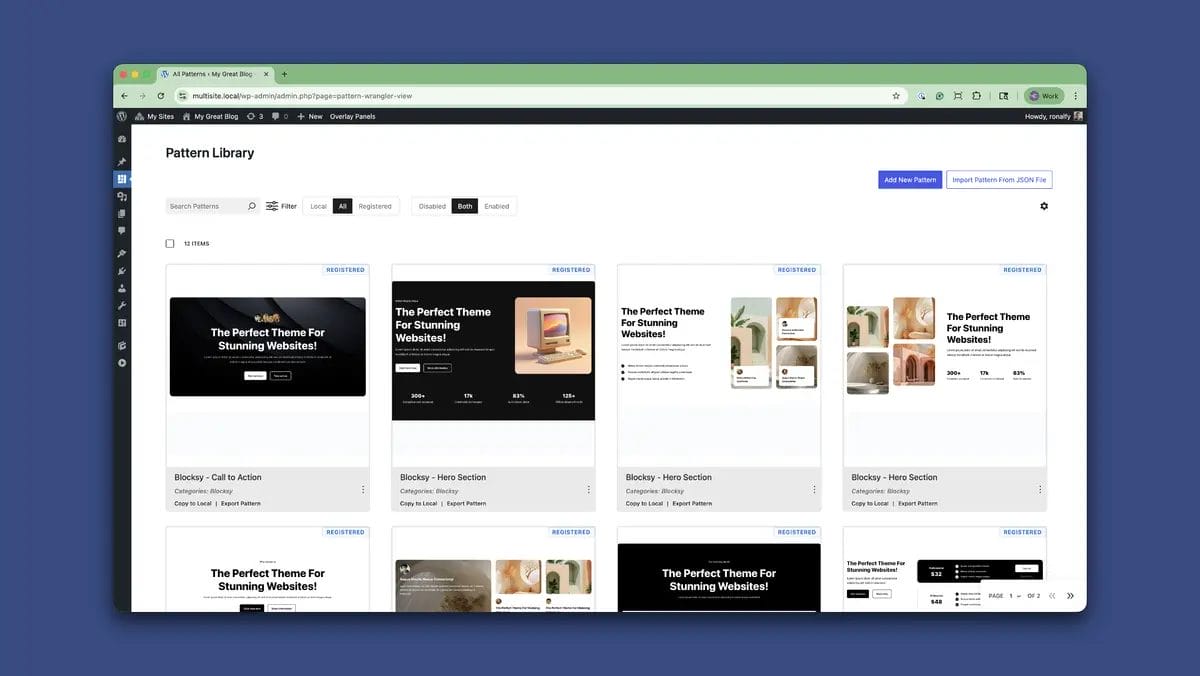The width and height of the screenshot is (1200, 676).
Task: Click the search magnifier icon in Search Patterns
Action: [252, 206]
